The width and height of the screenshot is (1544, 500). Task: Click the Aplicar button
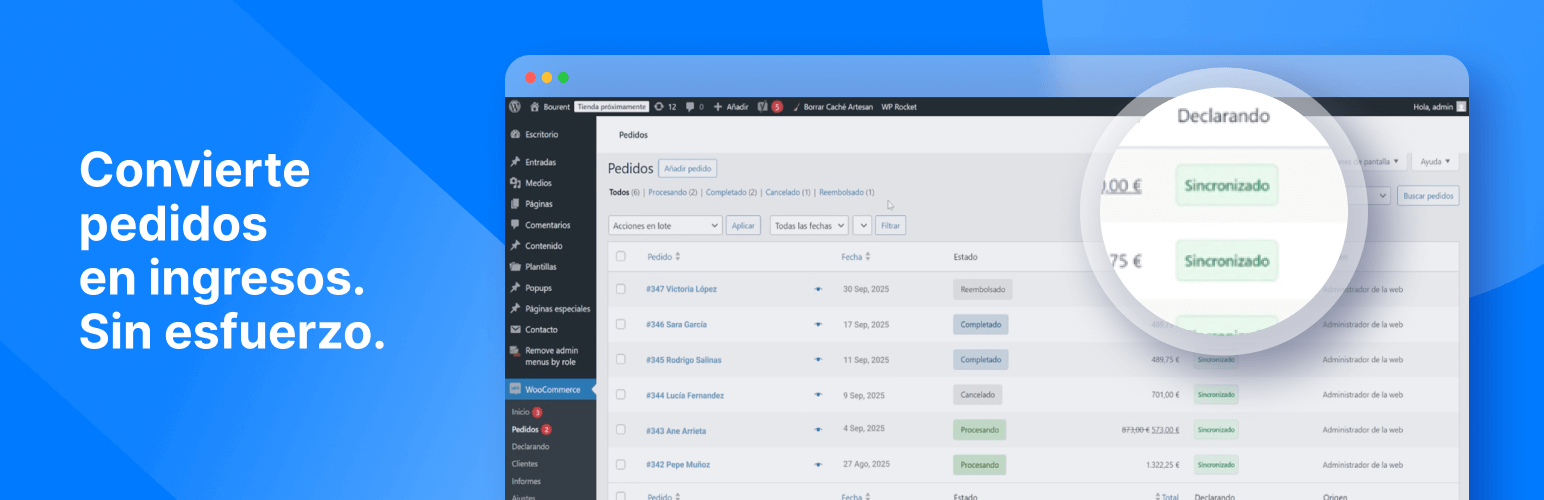pos(743,226)
